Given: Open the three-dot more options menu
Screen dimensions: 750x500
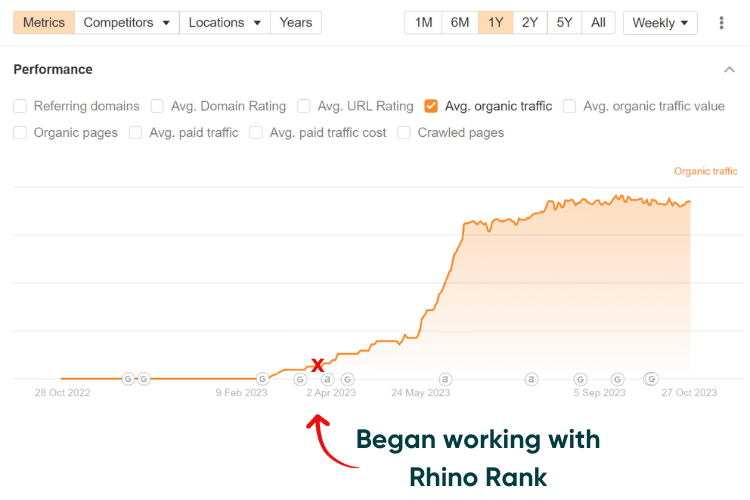Looking at the screenshot, I should tap(722, 22).
